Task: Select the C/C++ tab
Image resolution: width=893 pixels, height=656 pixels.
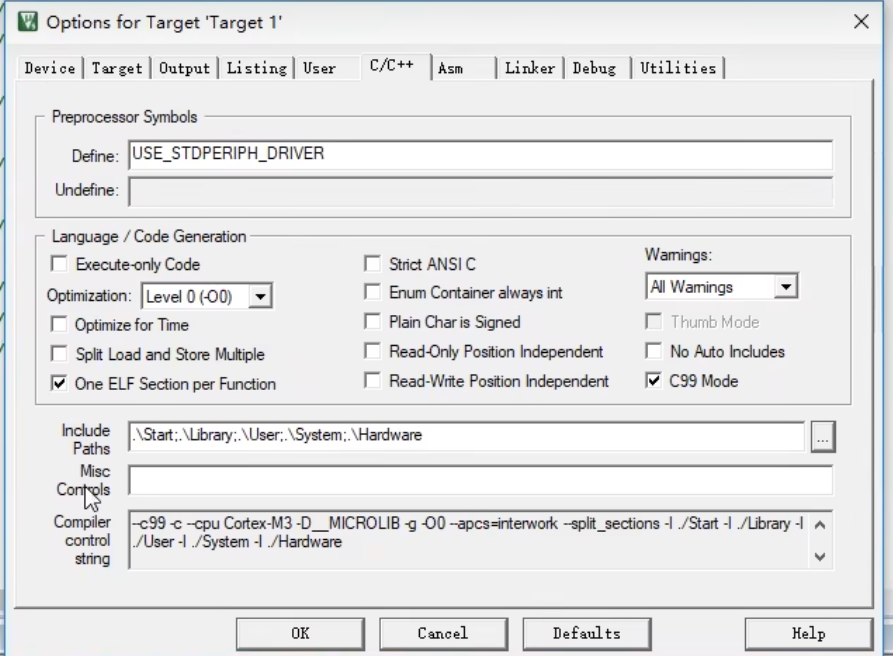Action: pyautogui.click(x=395, y=66)
